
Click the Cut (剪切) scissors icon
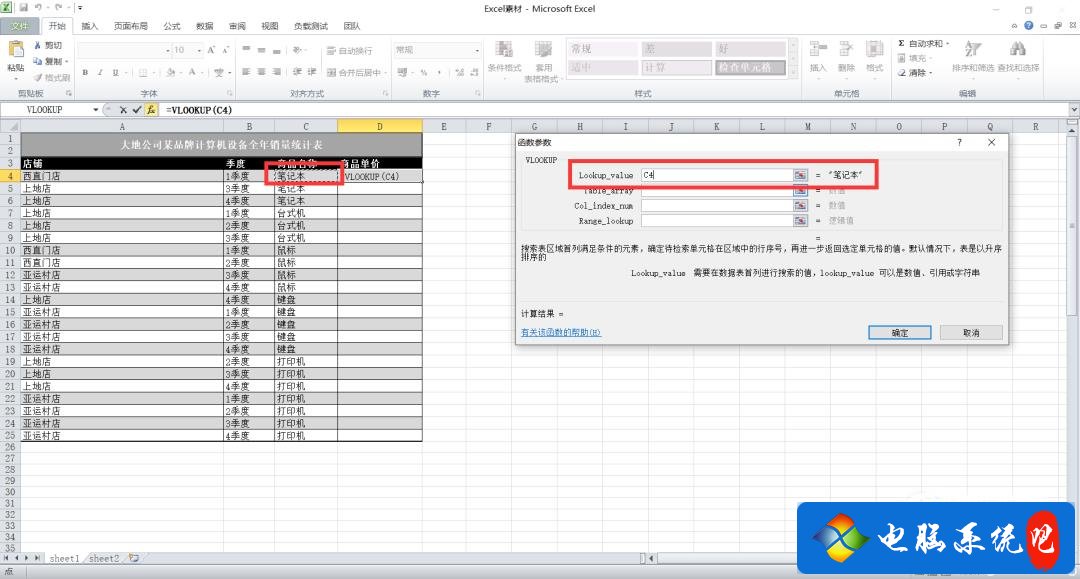[38, 45]
